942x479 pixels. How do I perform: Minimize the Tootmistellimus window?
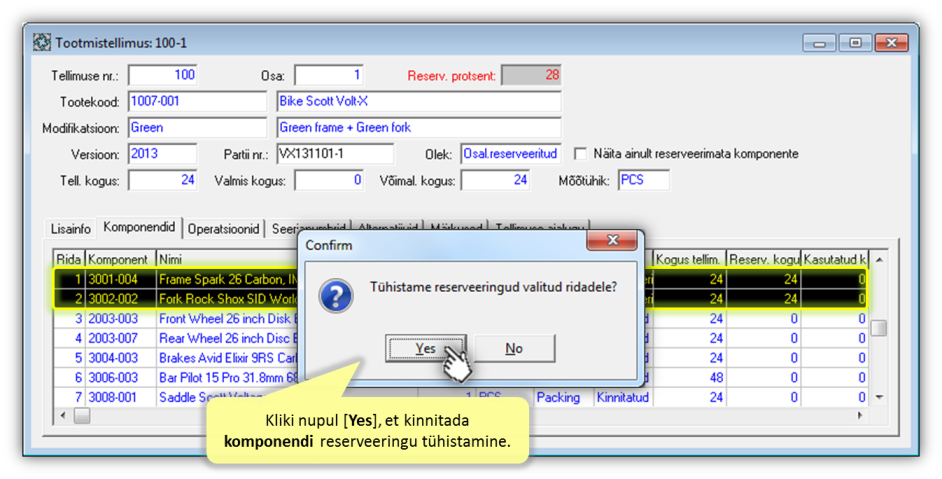819,43
